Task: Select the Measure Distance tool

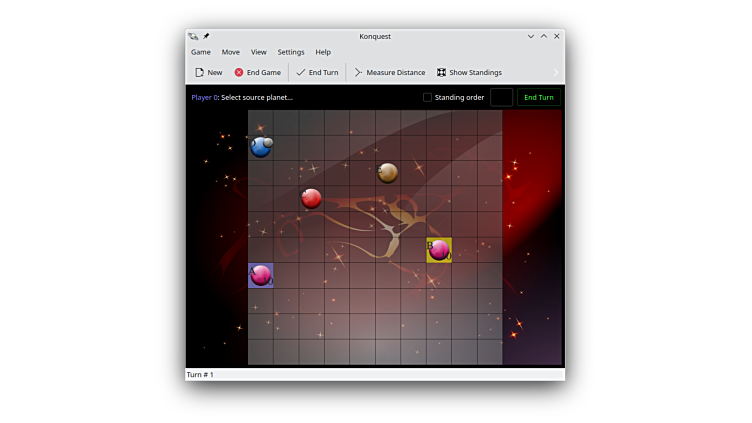Action: pyautogui.click(x=389, y=73)
